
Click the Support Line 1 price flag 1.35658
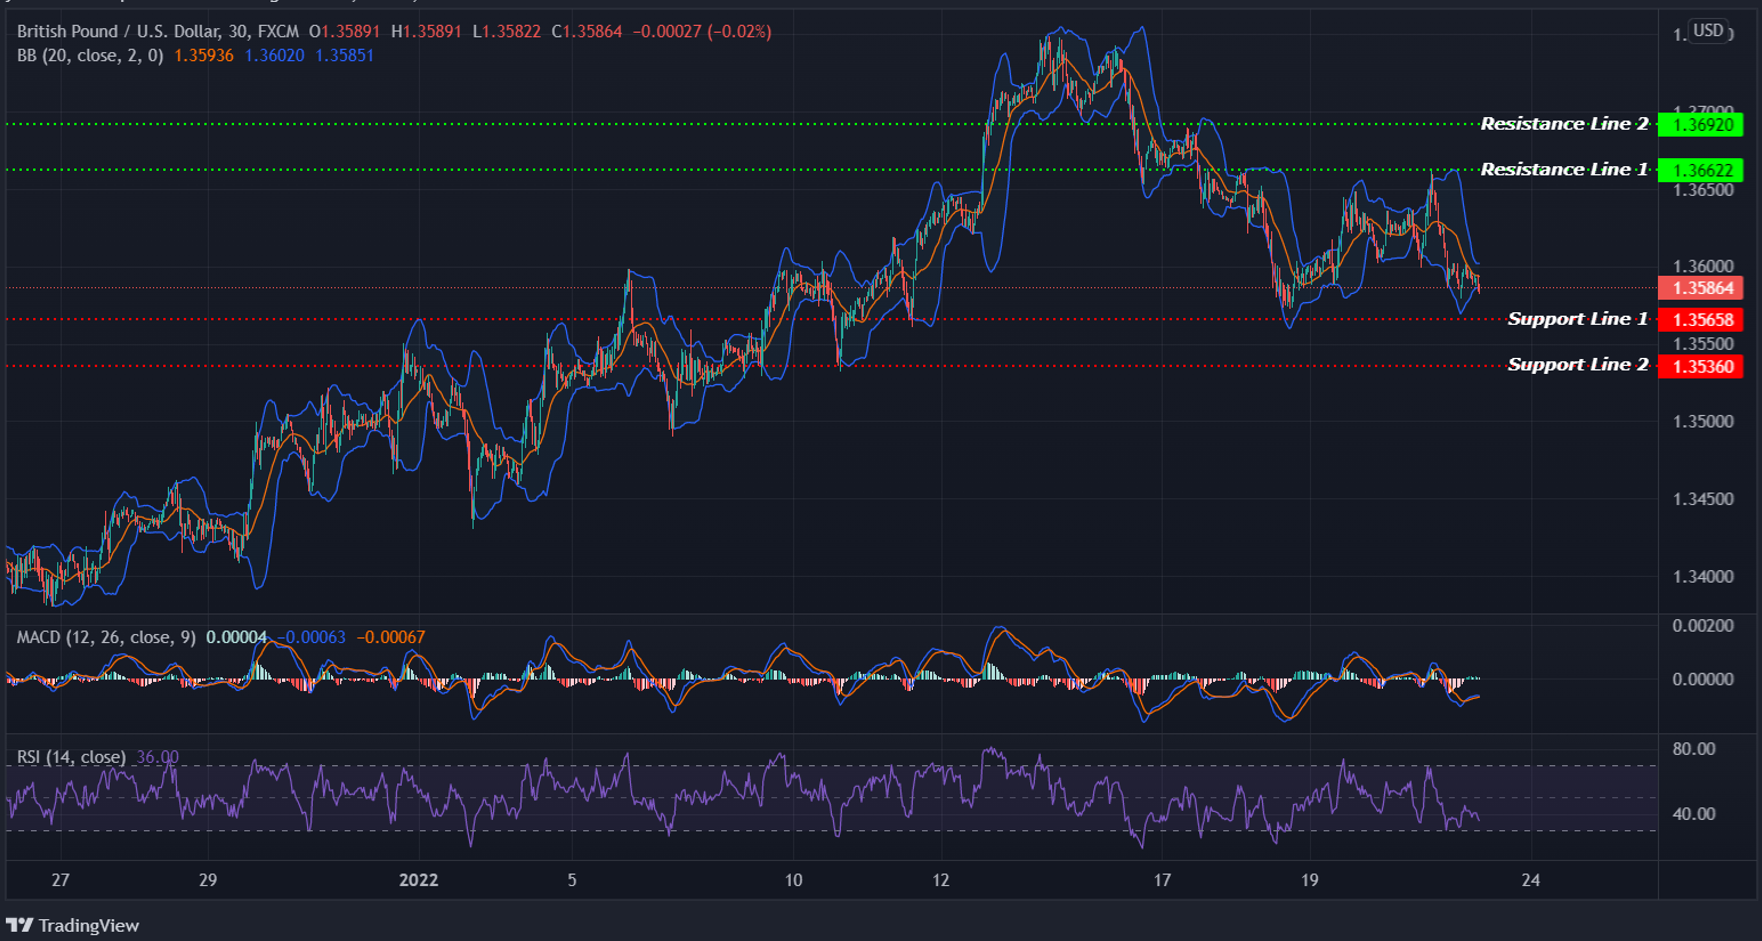1708,319
